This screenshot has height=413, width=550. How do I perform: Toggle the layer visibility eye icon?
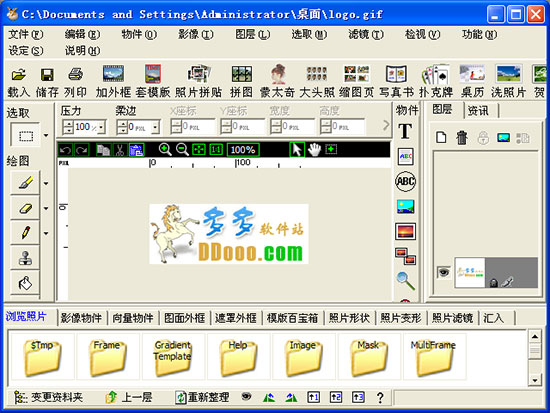444,272
